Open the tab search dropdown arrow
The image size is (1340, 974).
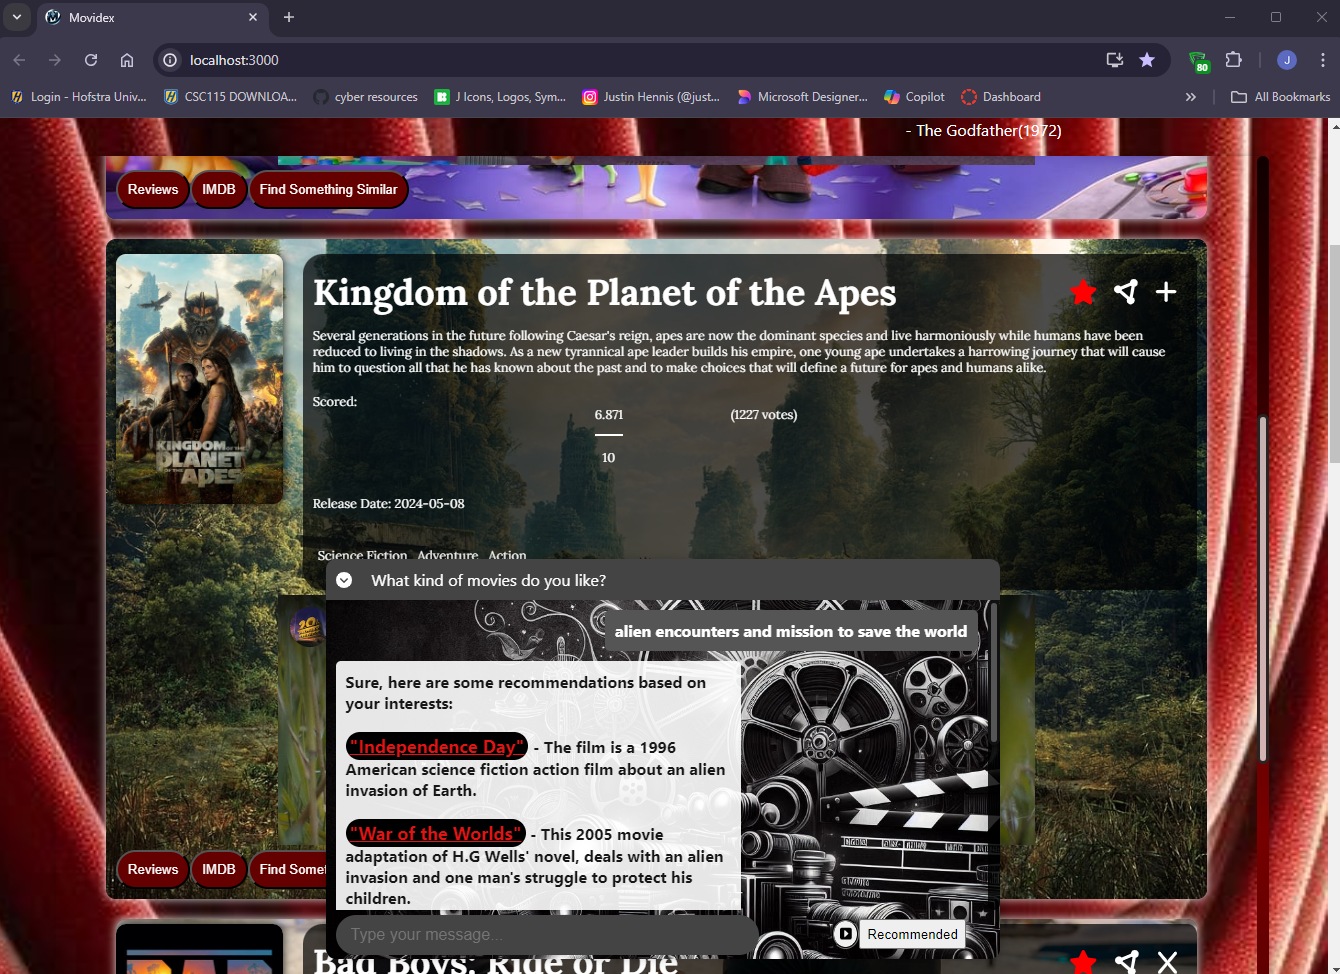click(x=17, y=17)
